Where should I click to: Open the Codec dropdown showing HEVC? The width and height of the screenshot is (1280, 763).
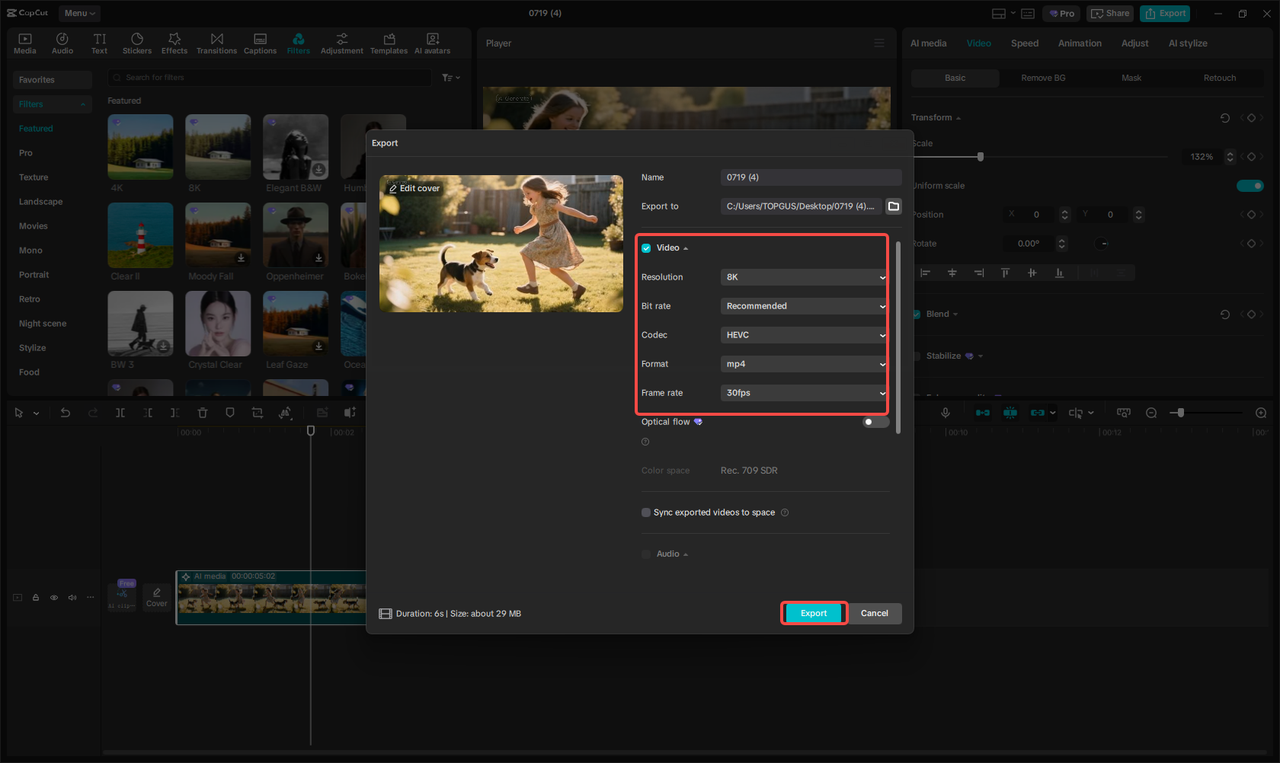pyautogui.click(x=803, y=334)
